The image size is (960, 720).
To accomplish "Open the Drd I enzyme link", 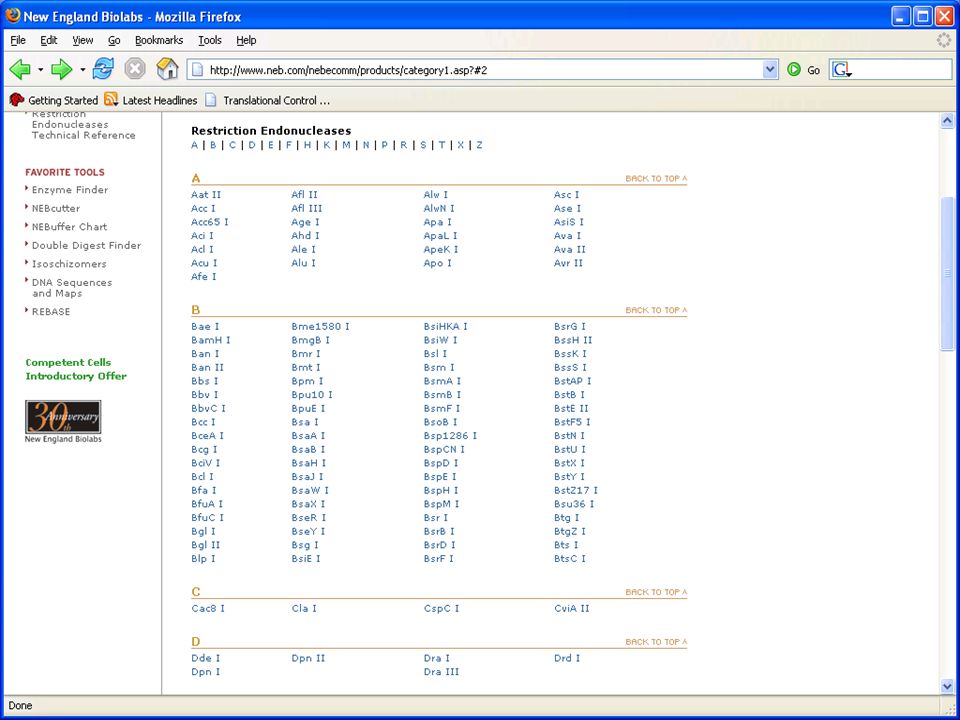I will coord(566,658).
